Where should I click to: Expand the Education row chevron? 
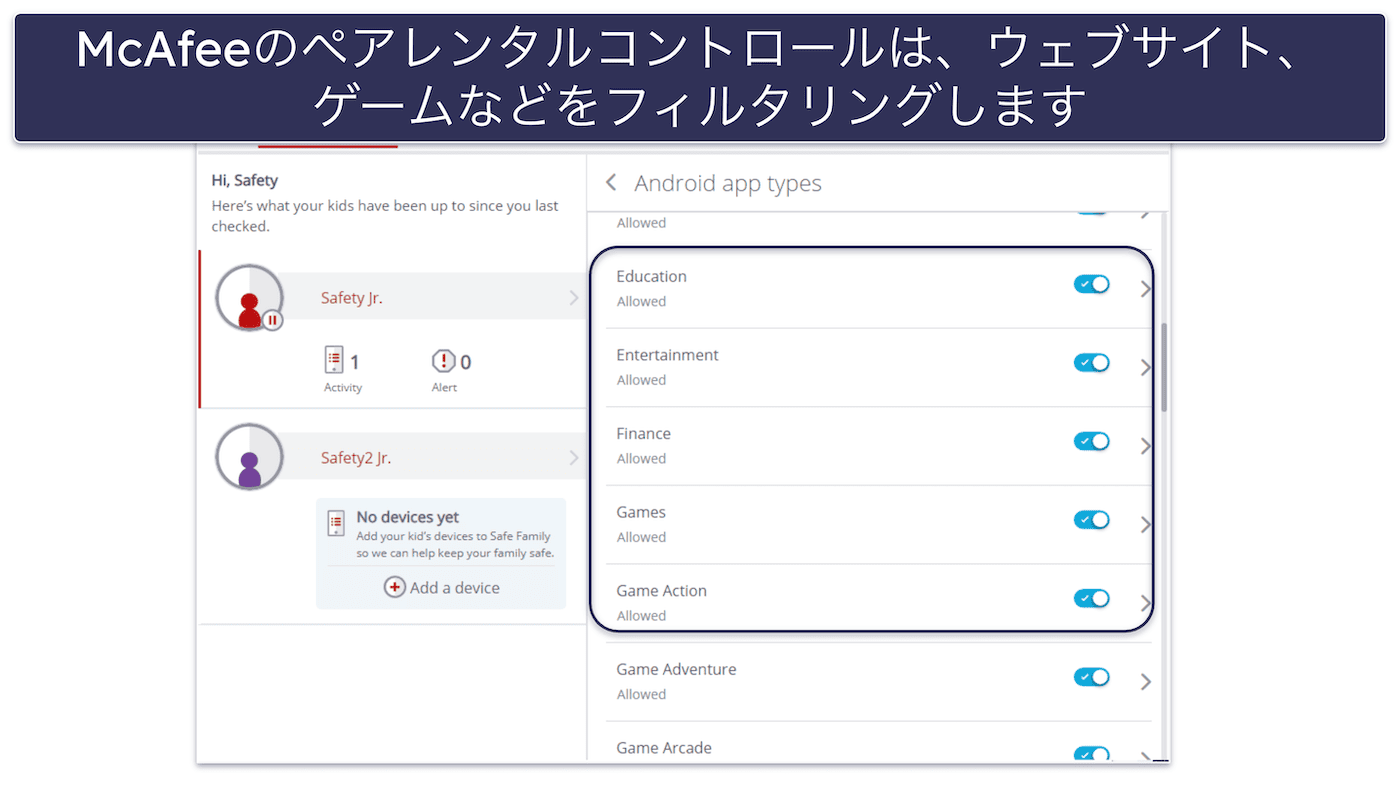coord(1146,289)
